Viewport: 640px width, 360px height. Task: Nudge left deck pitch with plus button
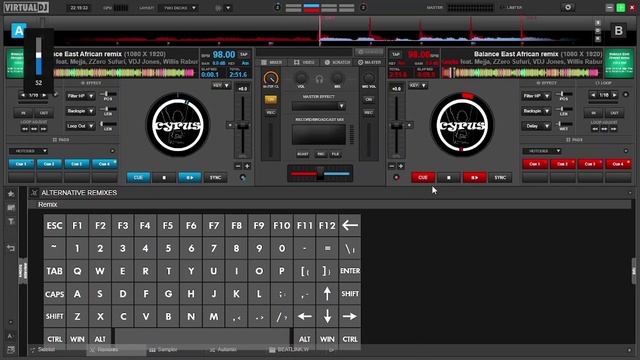[247, 166]
